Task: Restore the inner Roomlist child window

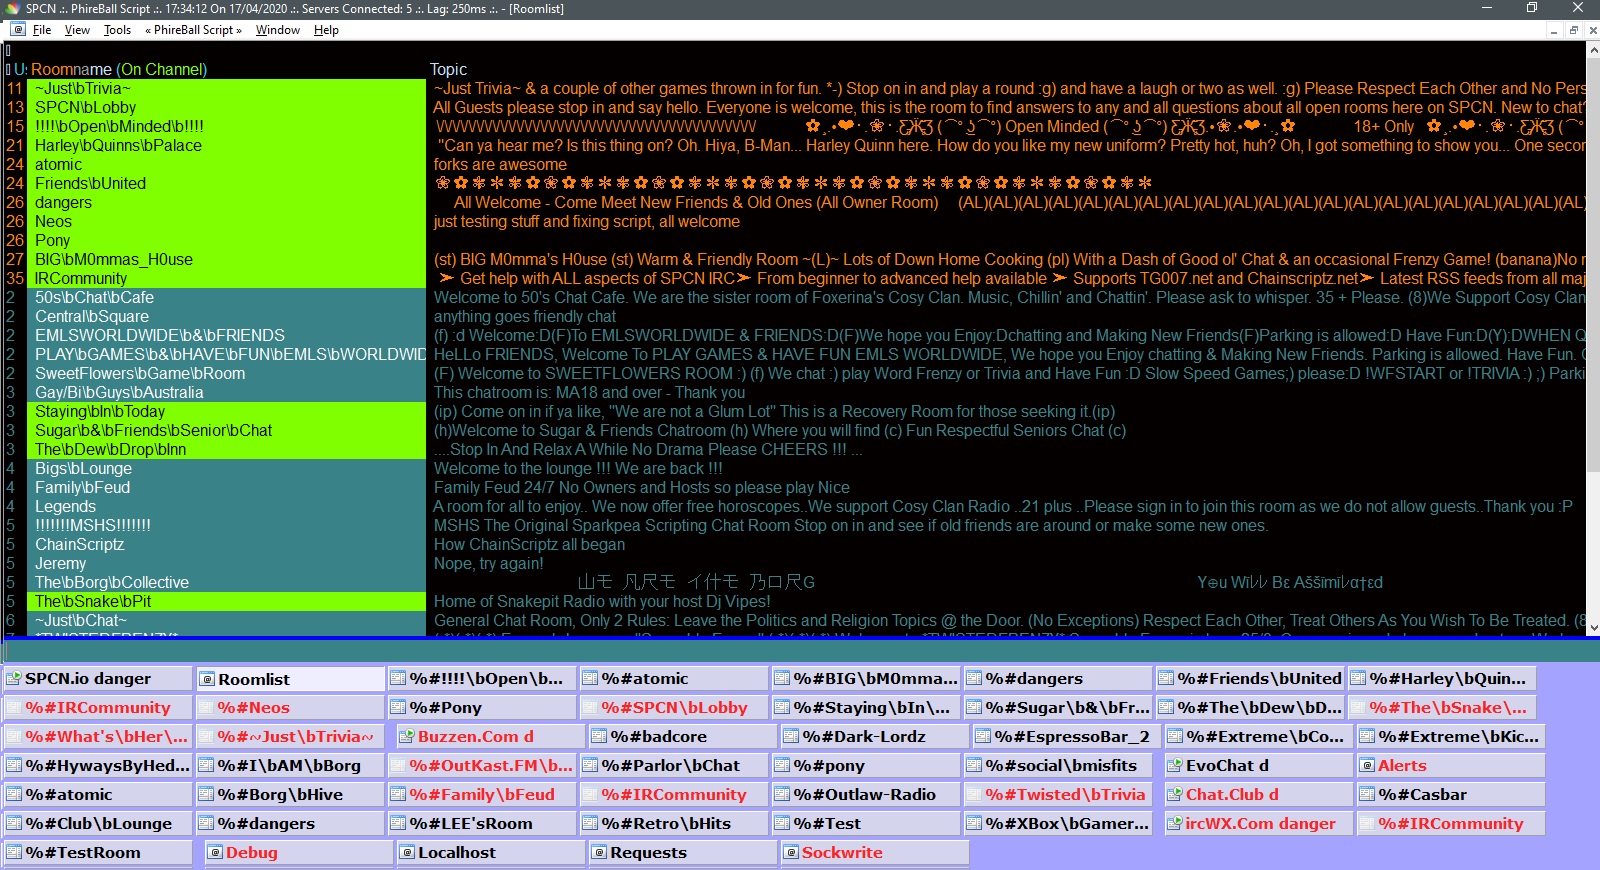Action: [x=1573, y=30]
